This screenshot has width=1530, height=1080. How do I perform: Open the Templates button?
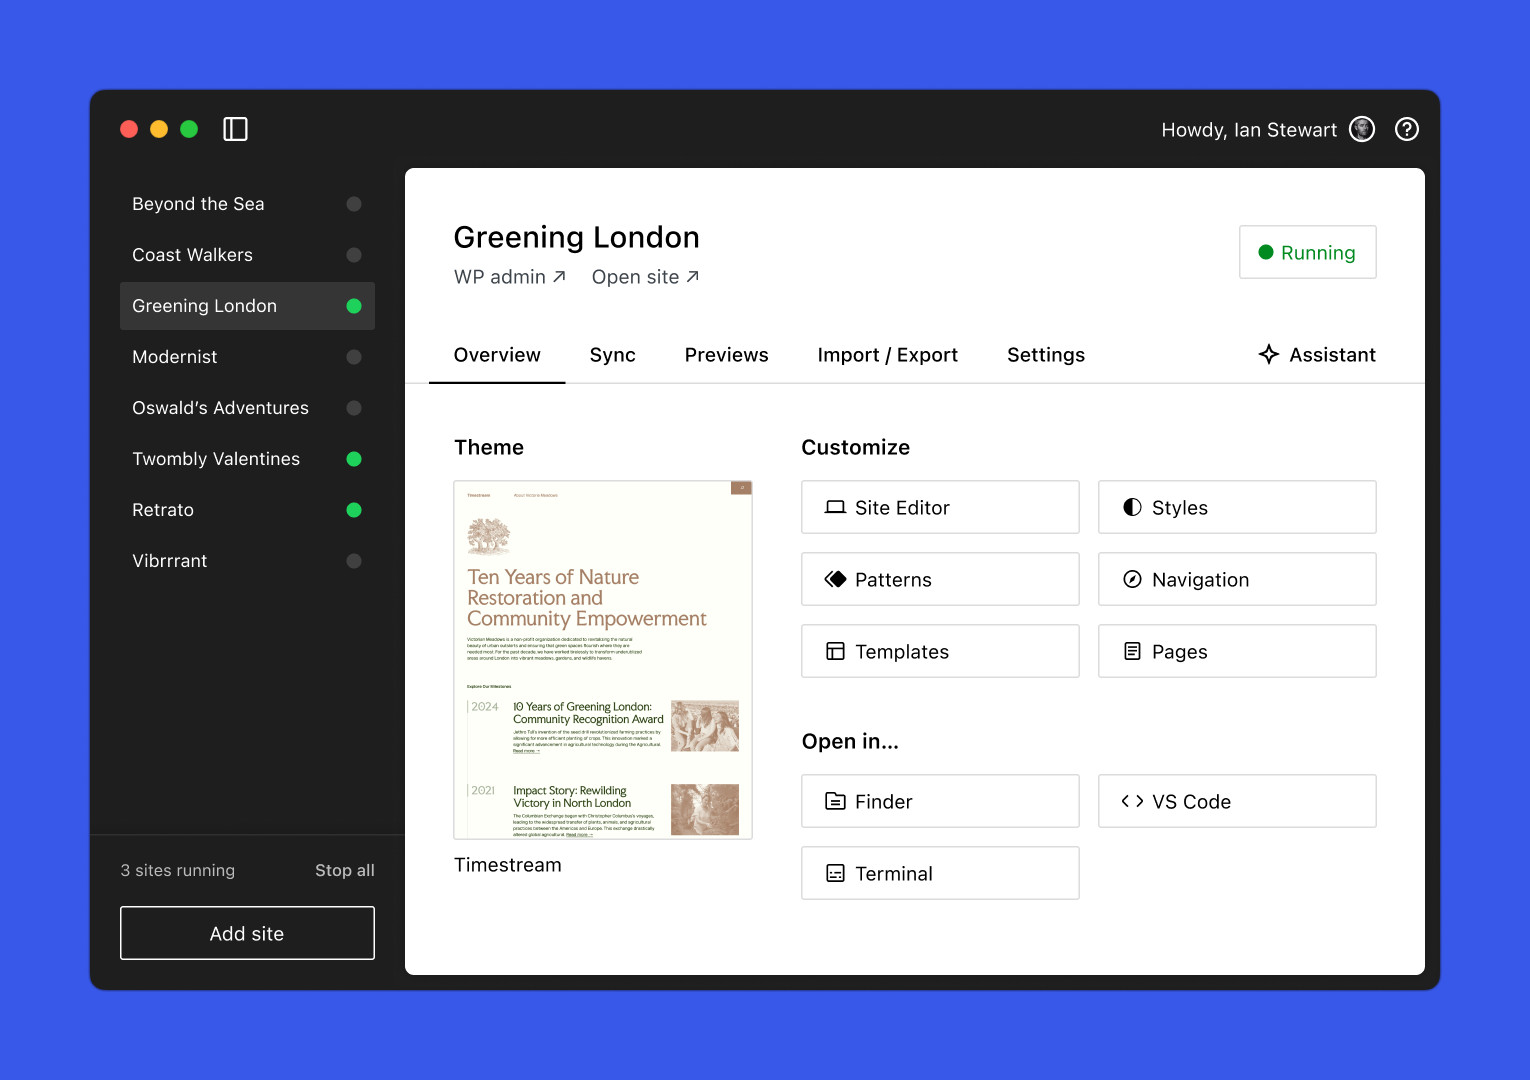940,651
